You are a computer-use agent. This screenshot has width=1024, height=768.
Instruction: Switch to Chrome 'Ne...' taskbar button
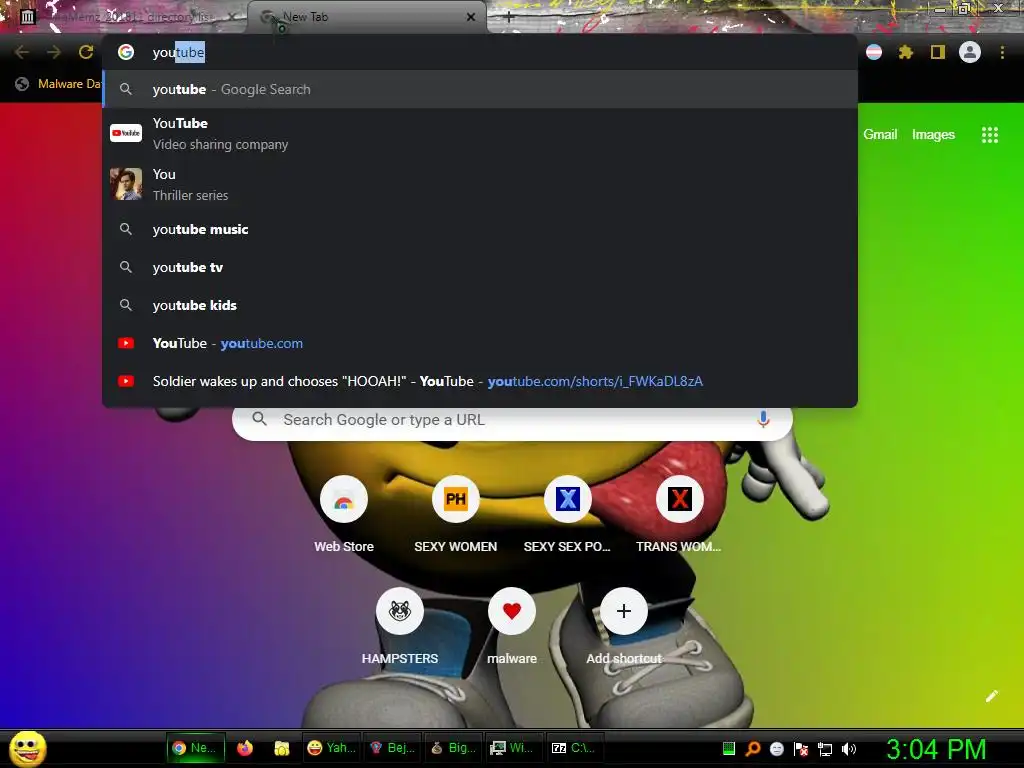(x=195, y=748)
